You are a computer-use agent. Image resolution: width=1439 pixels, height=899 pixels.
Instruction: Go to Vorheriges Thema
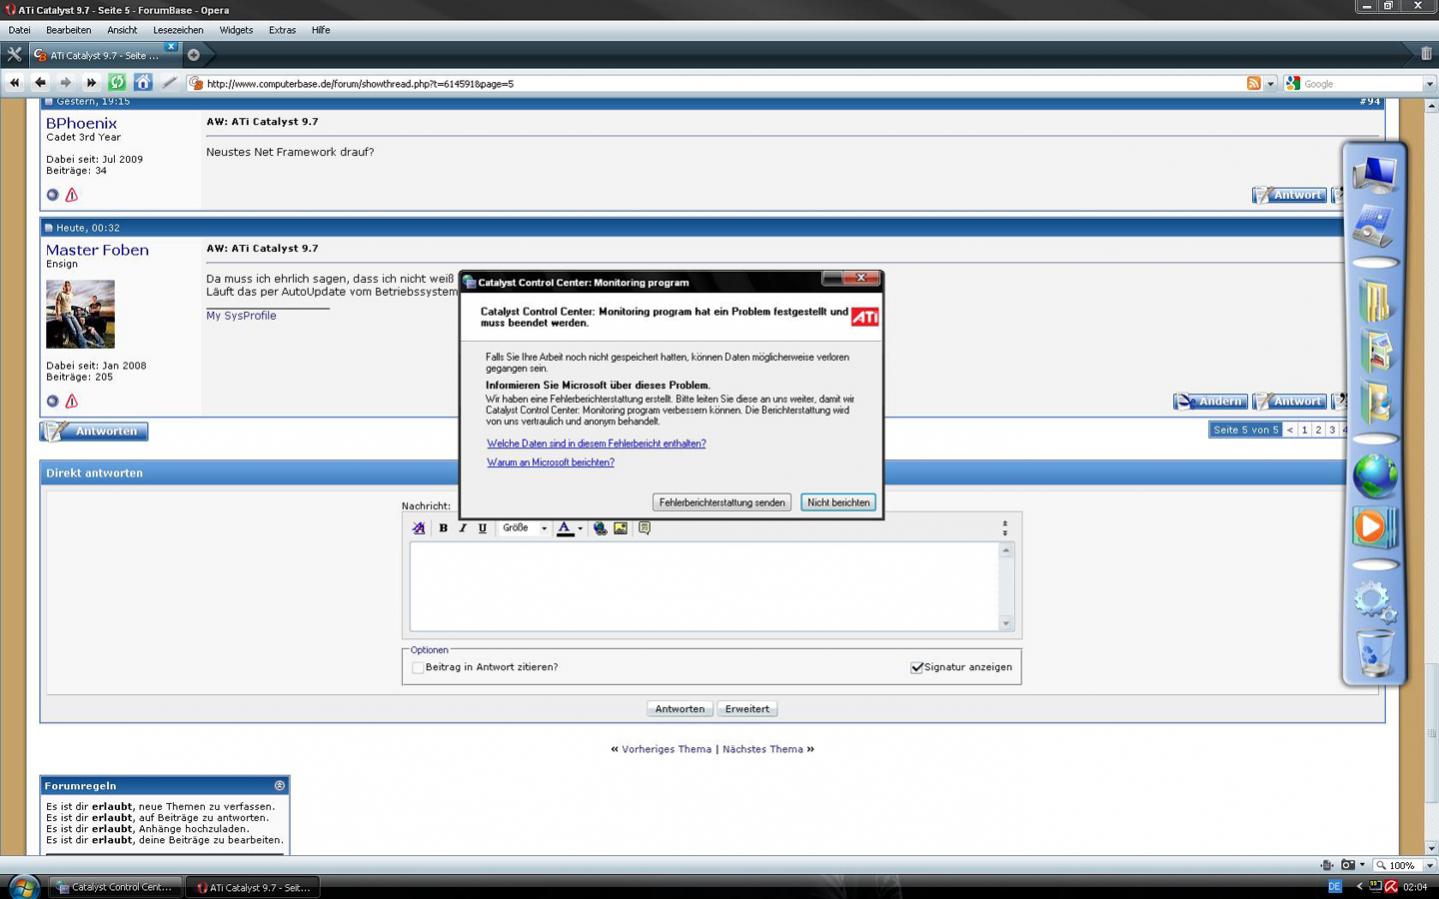(x=666, y=749)
